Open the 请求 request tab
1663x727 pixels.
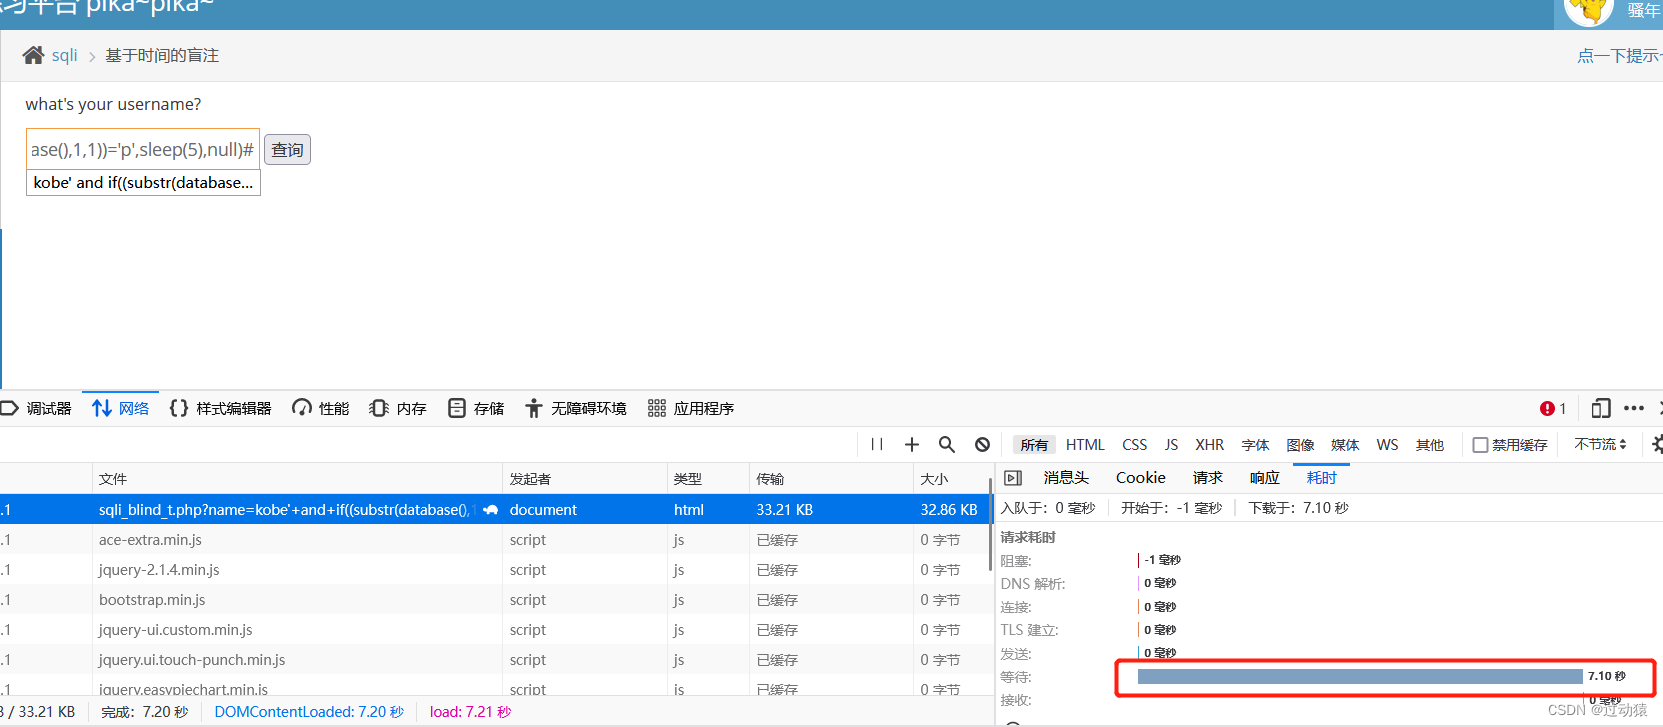click(1208, 478)
